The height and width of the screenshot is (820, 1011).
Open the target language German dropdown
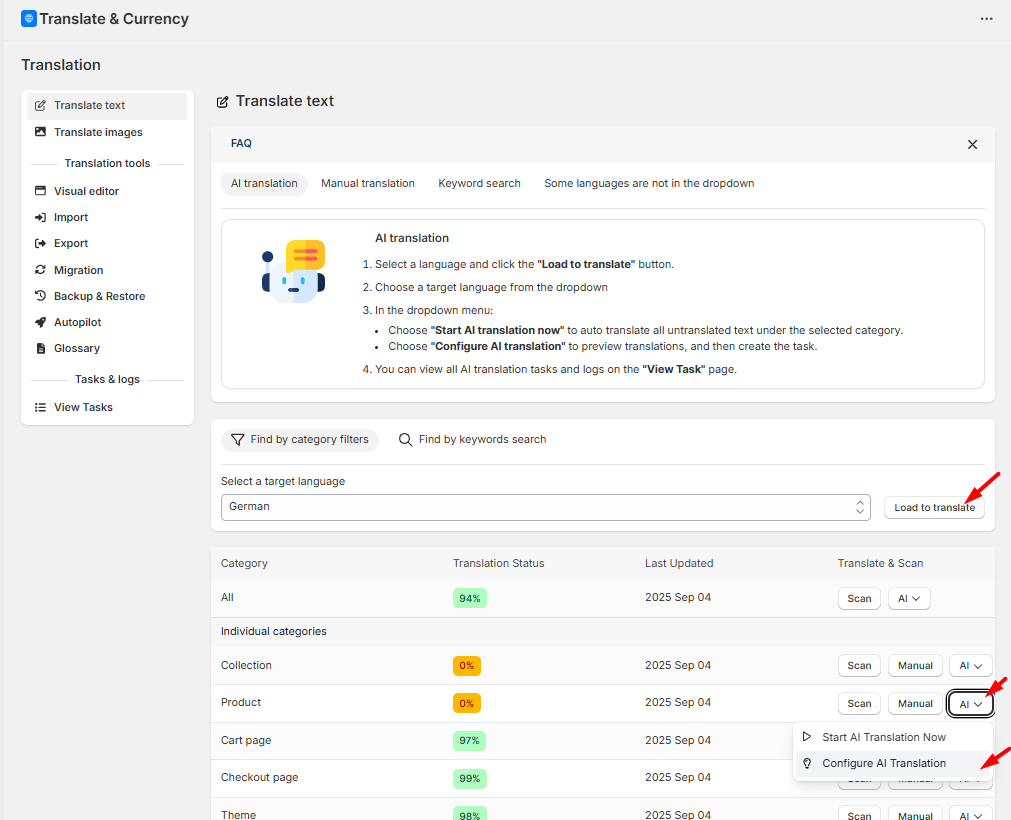pos(545,507)
